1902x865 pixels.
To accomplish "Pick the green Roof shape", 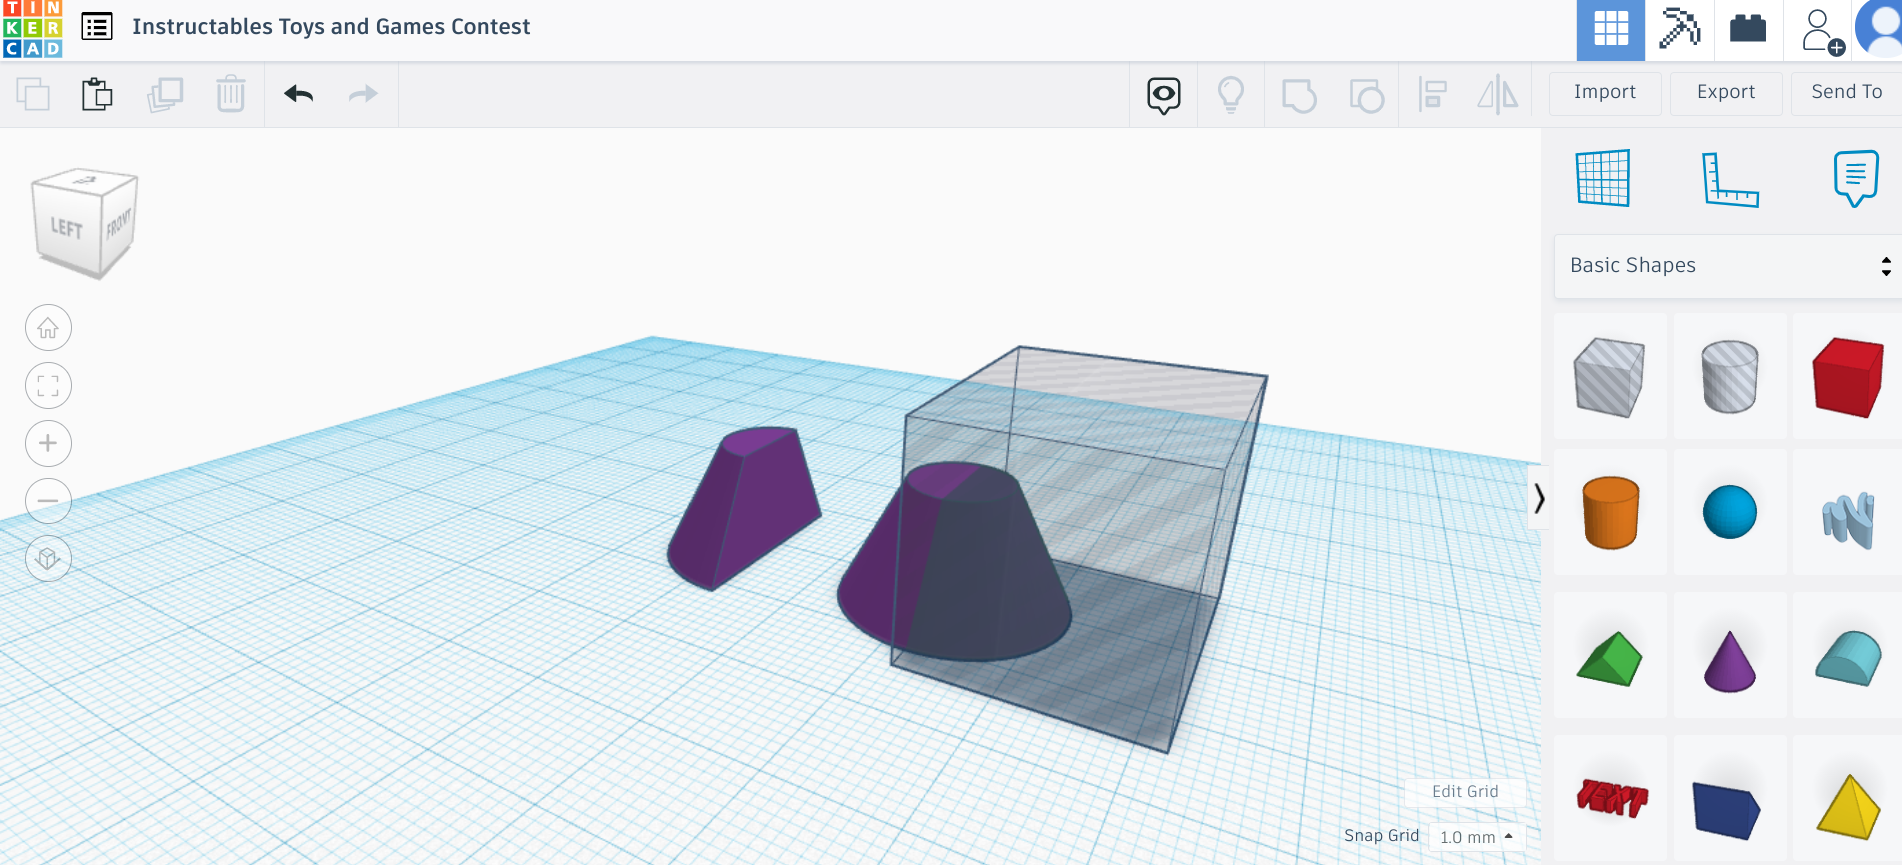I will (1610, 658).
